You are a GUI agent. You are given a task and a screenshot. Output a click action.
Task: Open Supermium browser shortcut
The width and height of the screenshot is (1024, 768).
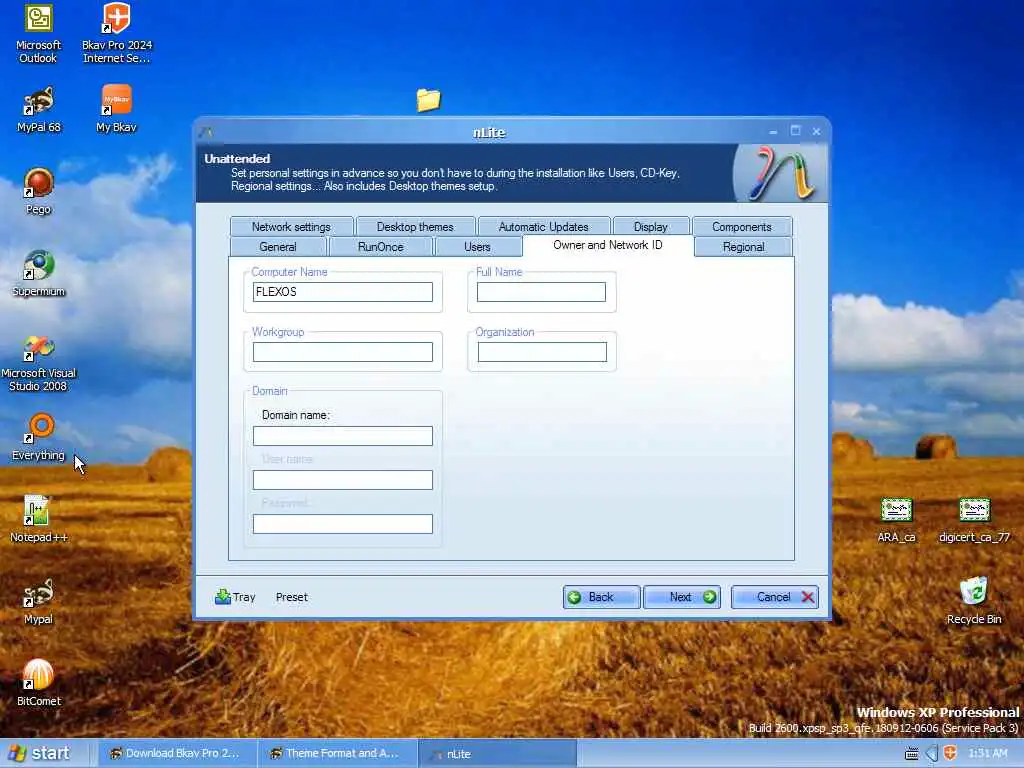[39, 274]
